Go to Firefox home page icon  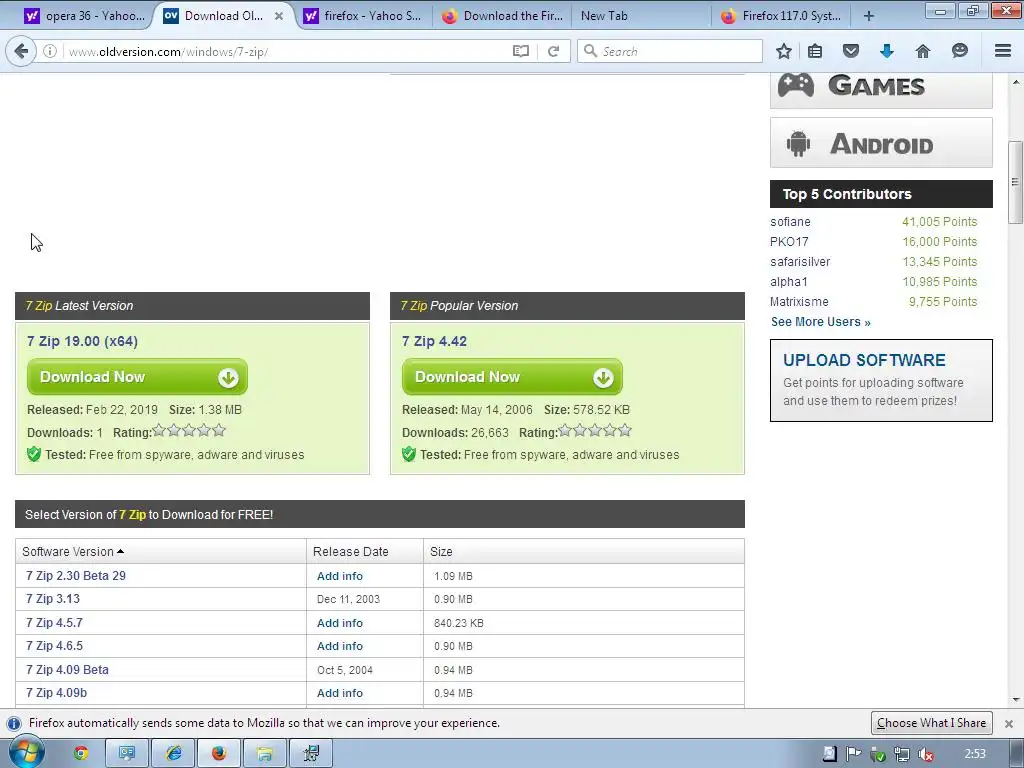[x=922, y=51]
